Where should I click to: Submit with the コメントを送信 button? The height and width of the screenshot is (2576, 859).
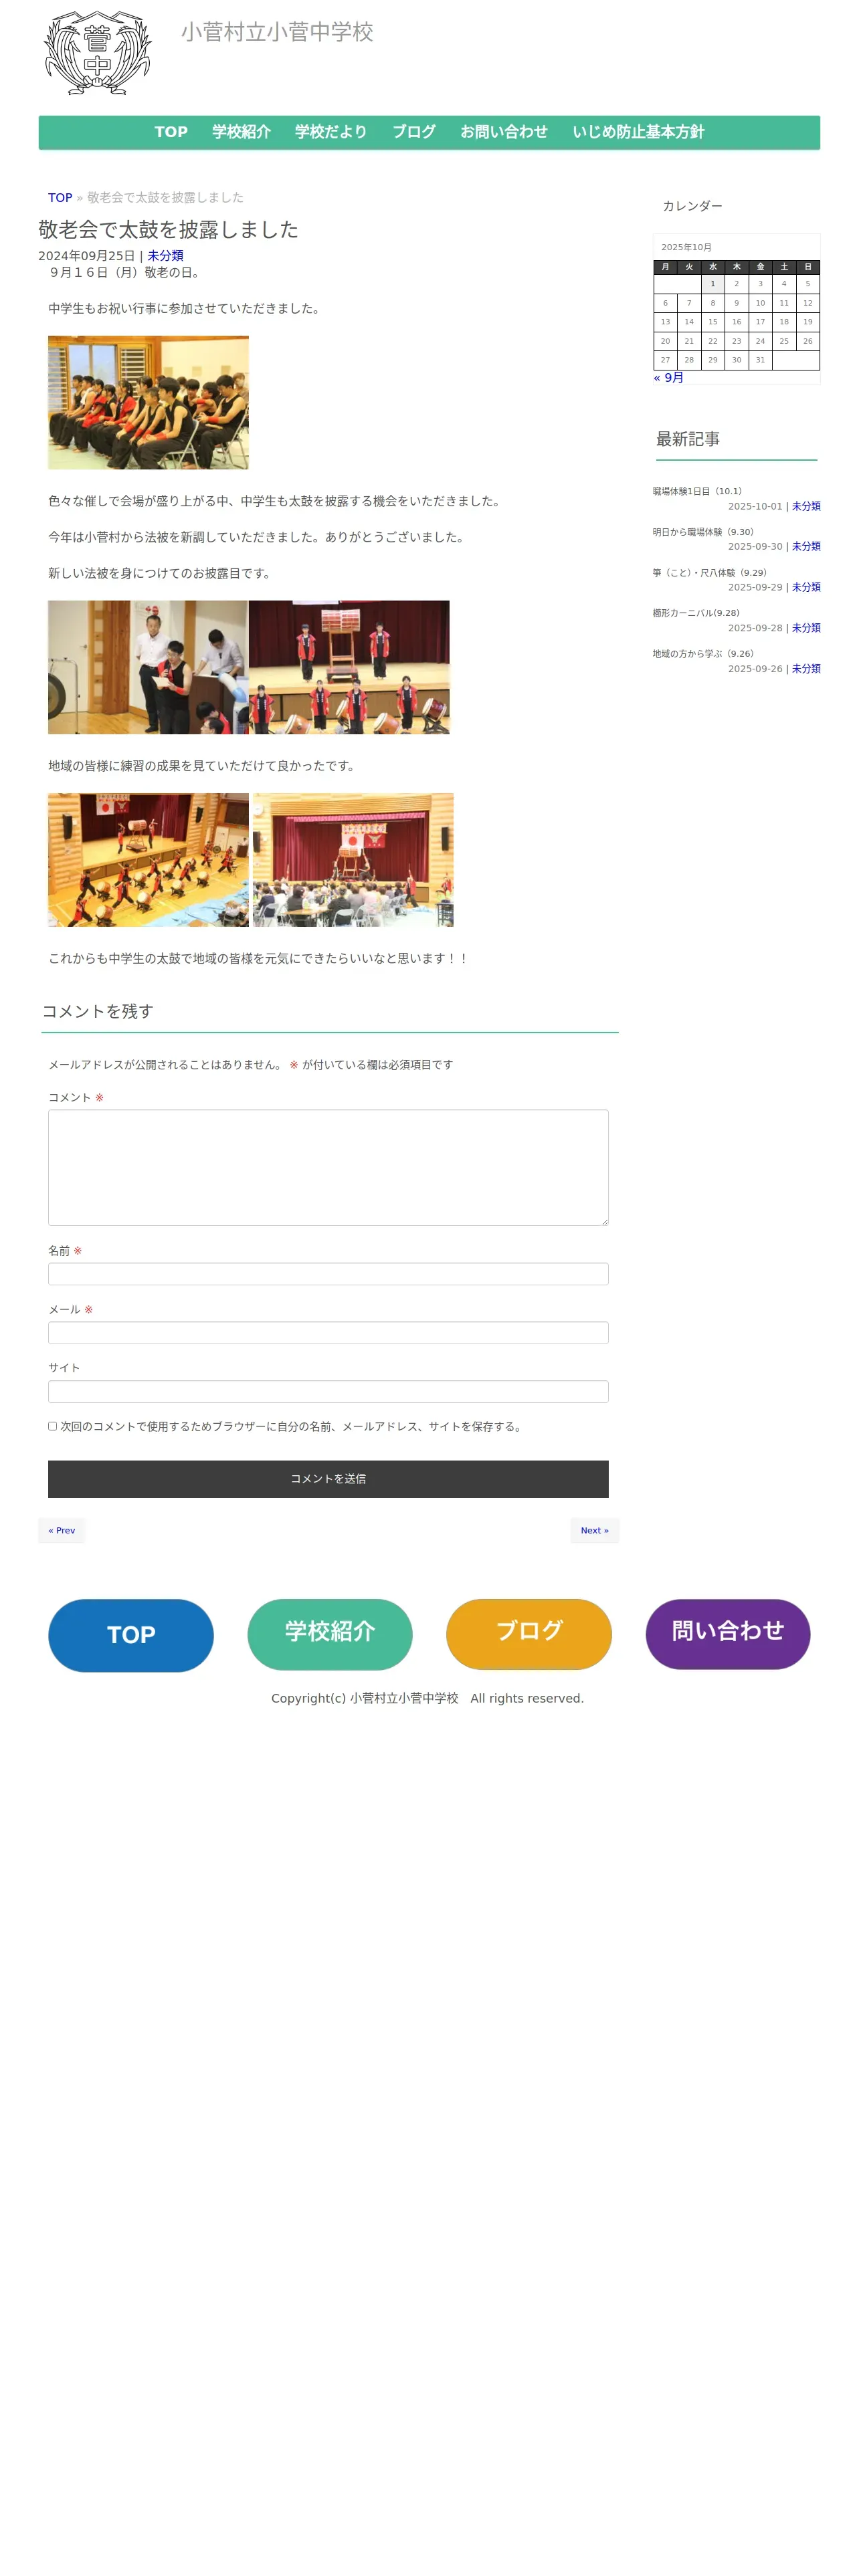tap(328, 1478)
